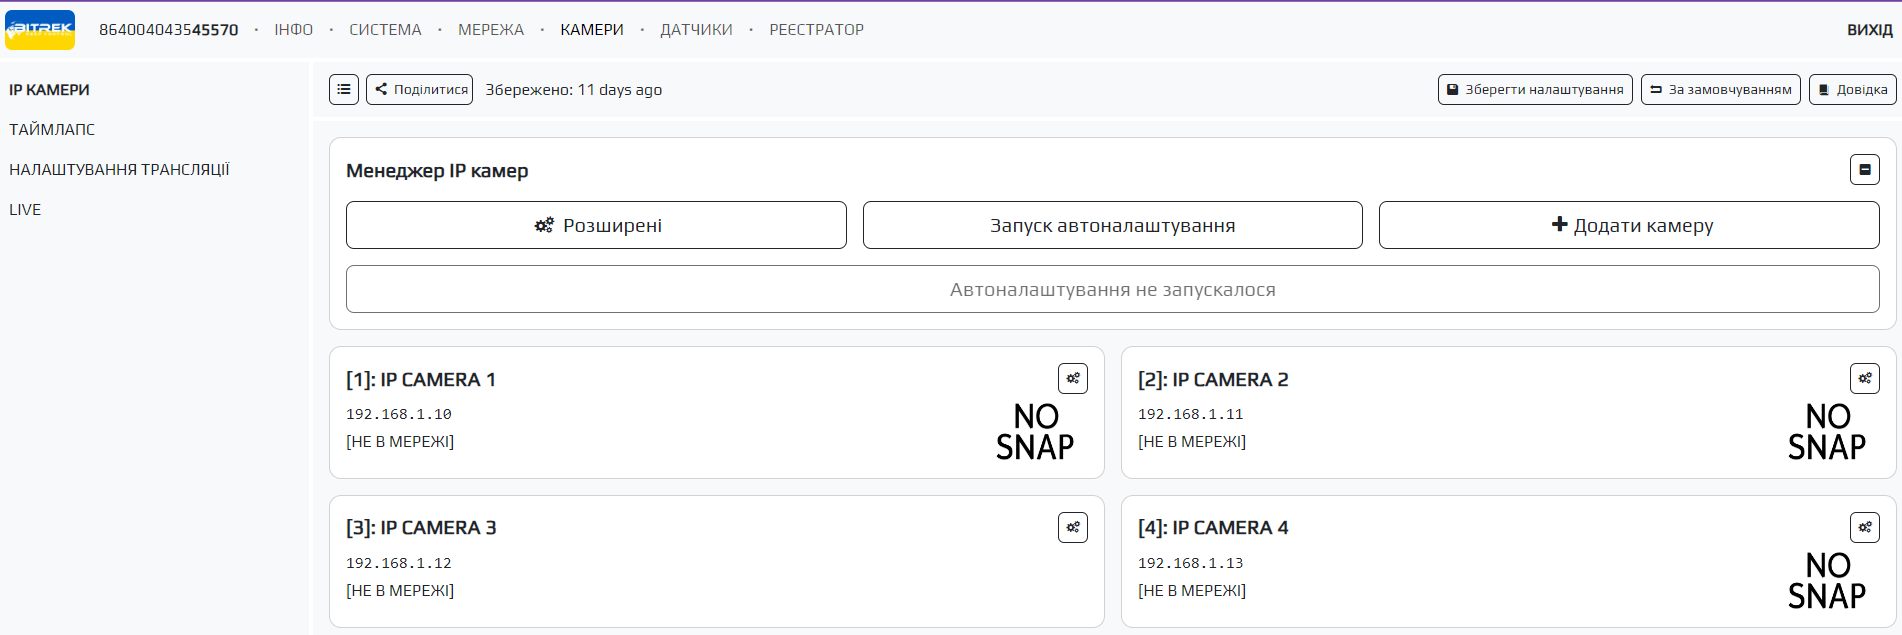The height and width of the screenshot is (635, 1902).
Task: Click Додати камеру to add camera
Action: click(1629, 225)
